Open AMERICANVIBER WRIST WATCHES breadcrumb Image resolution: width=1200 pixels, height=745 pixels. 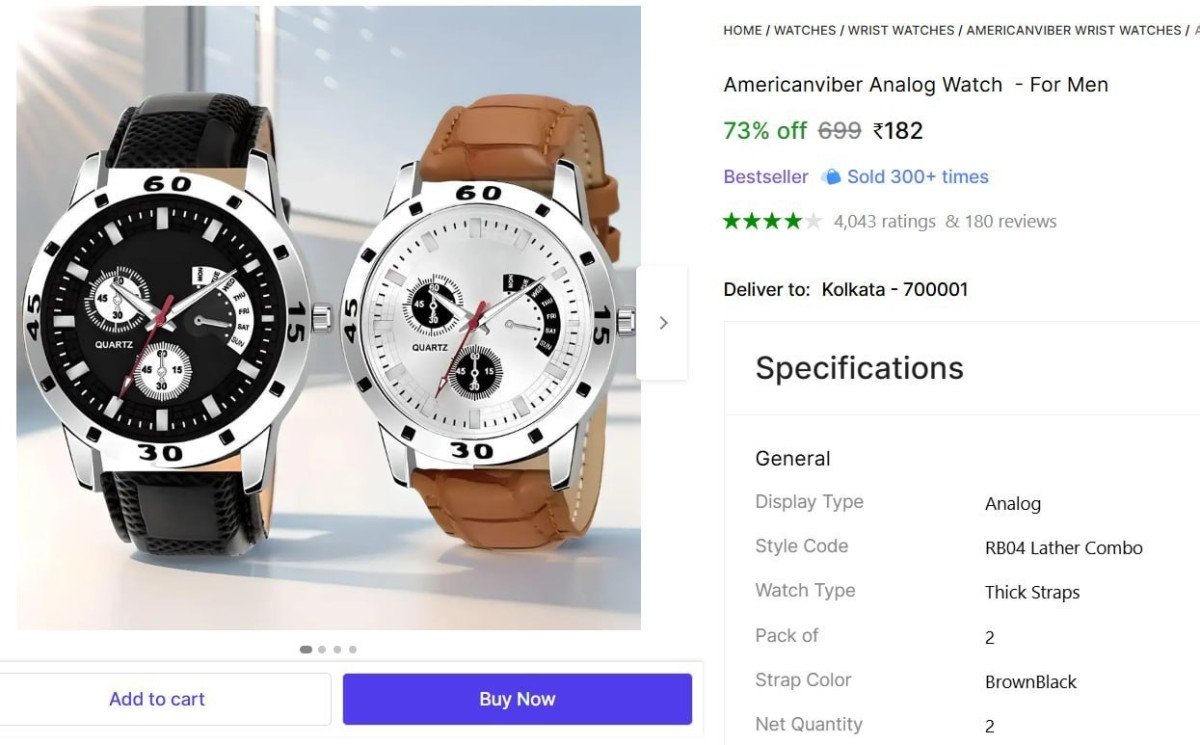1073,30
